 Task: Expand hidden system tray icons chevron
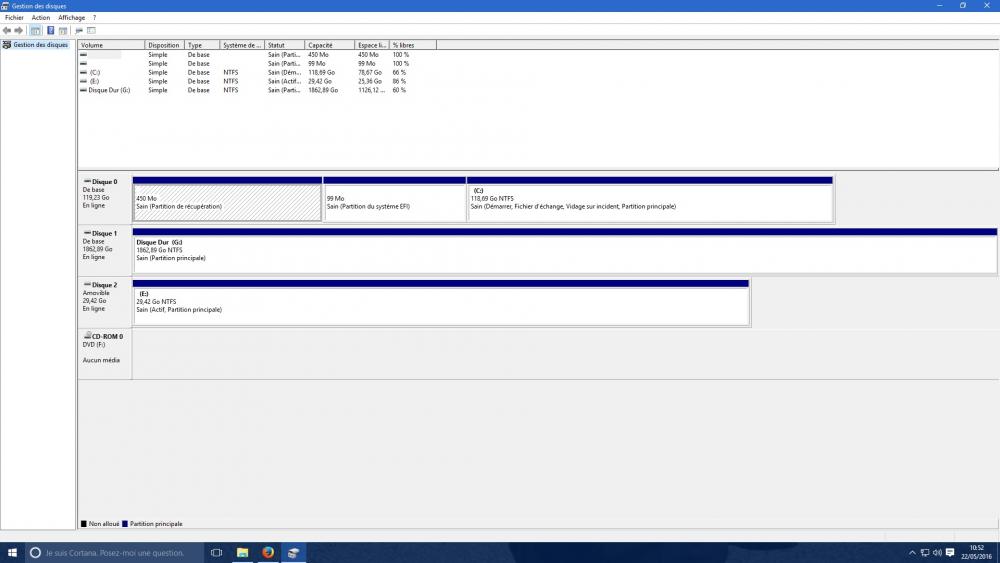[x=912, y=553]
